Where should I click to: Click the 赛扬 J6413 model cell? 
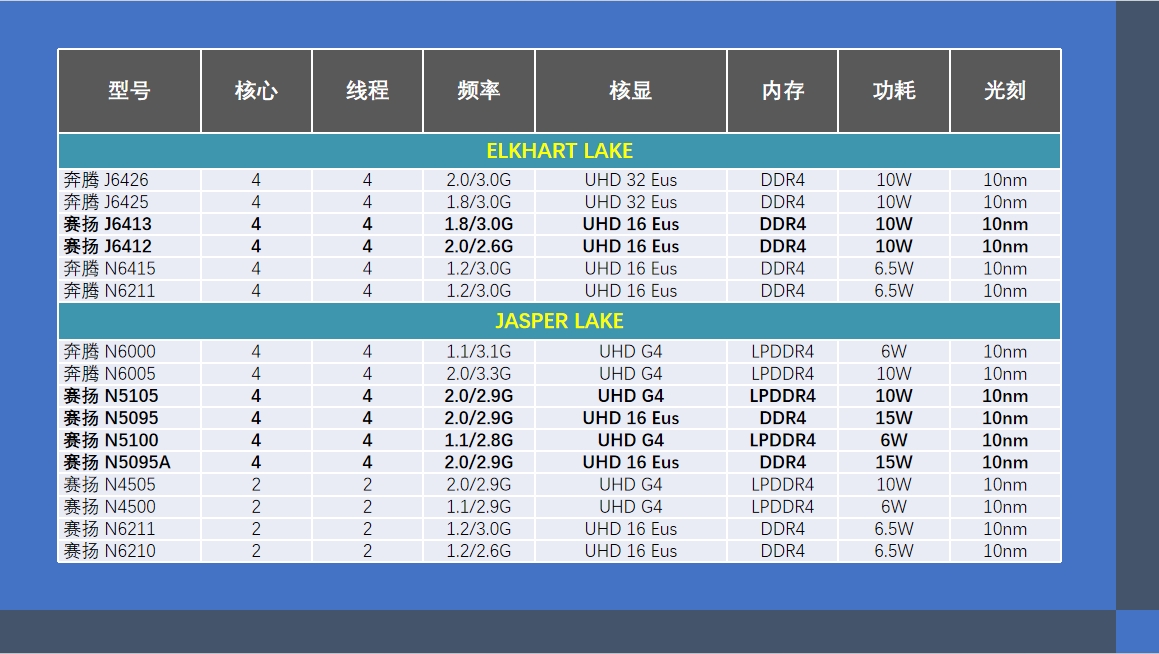click(129, 224)
